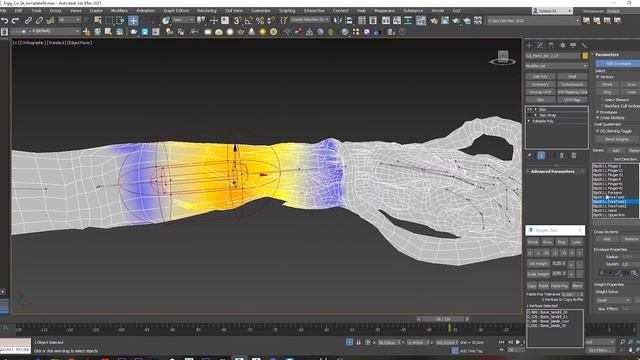Open the Rendering menu

pos(207,11)
